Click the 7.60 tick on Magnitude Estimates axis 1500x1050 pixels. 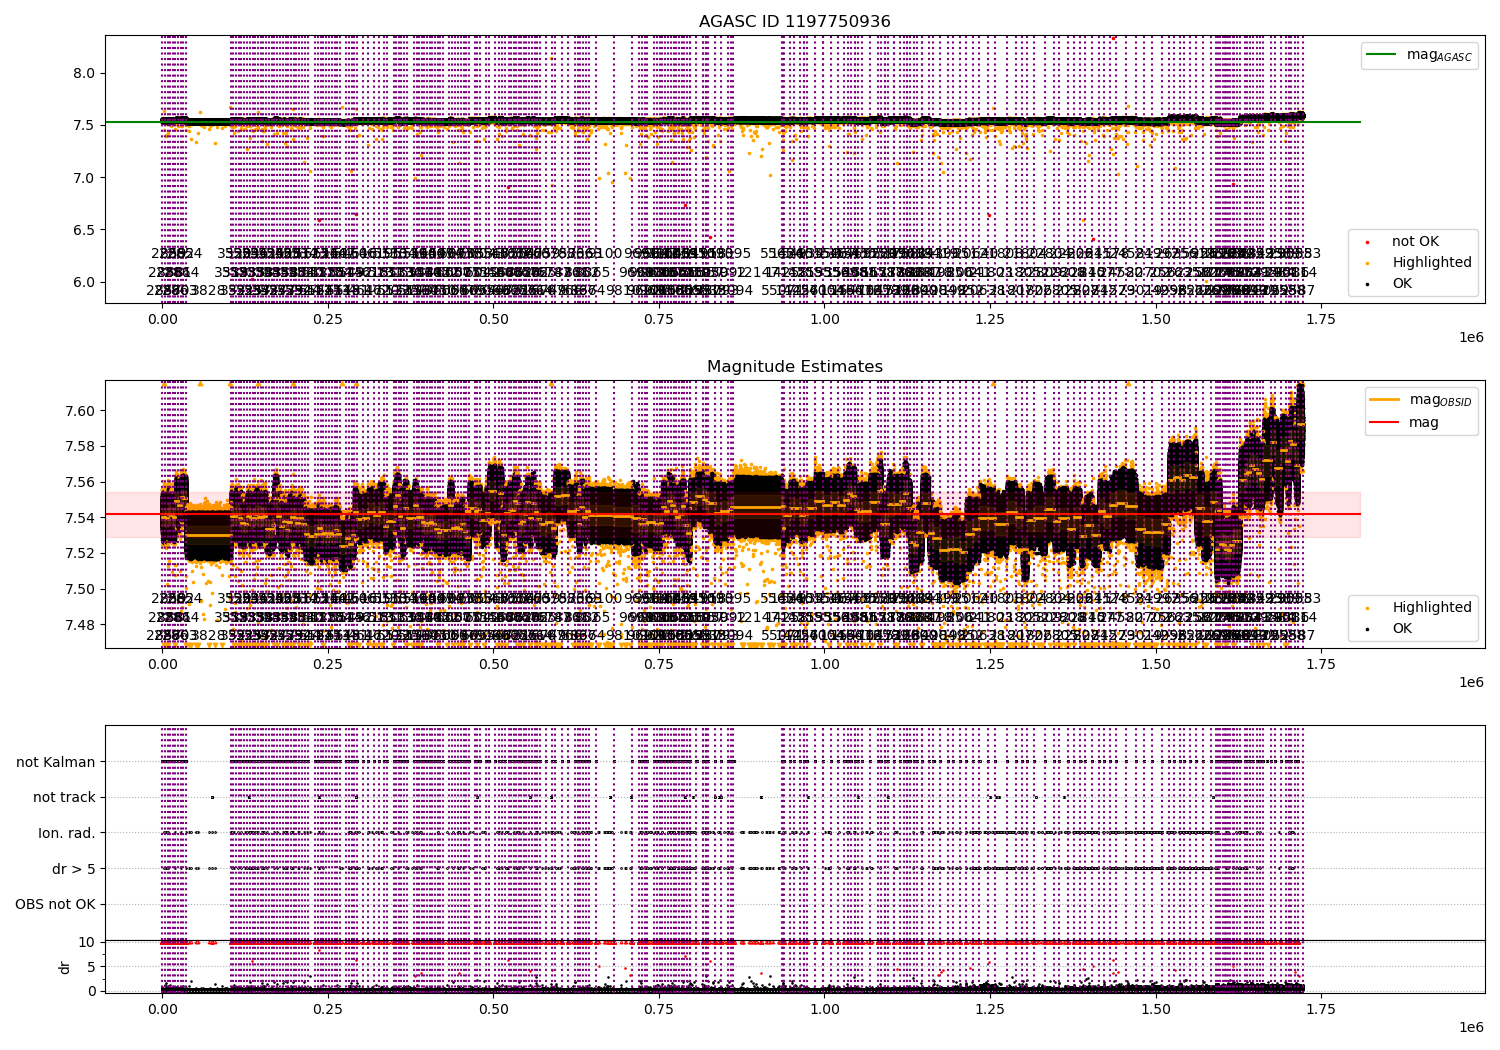click(x=81, y=411)
